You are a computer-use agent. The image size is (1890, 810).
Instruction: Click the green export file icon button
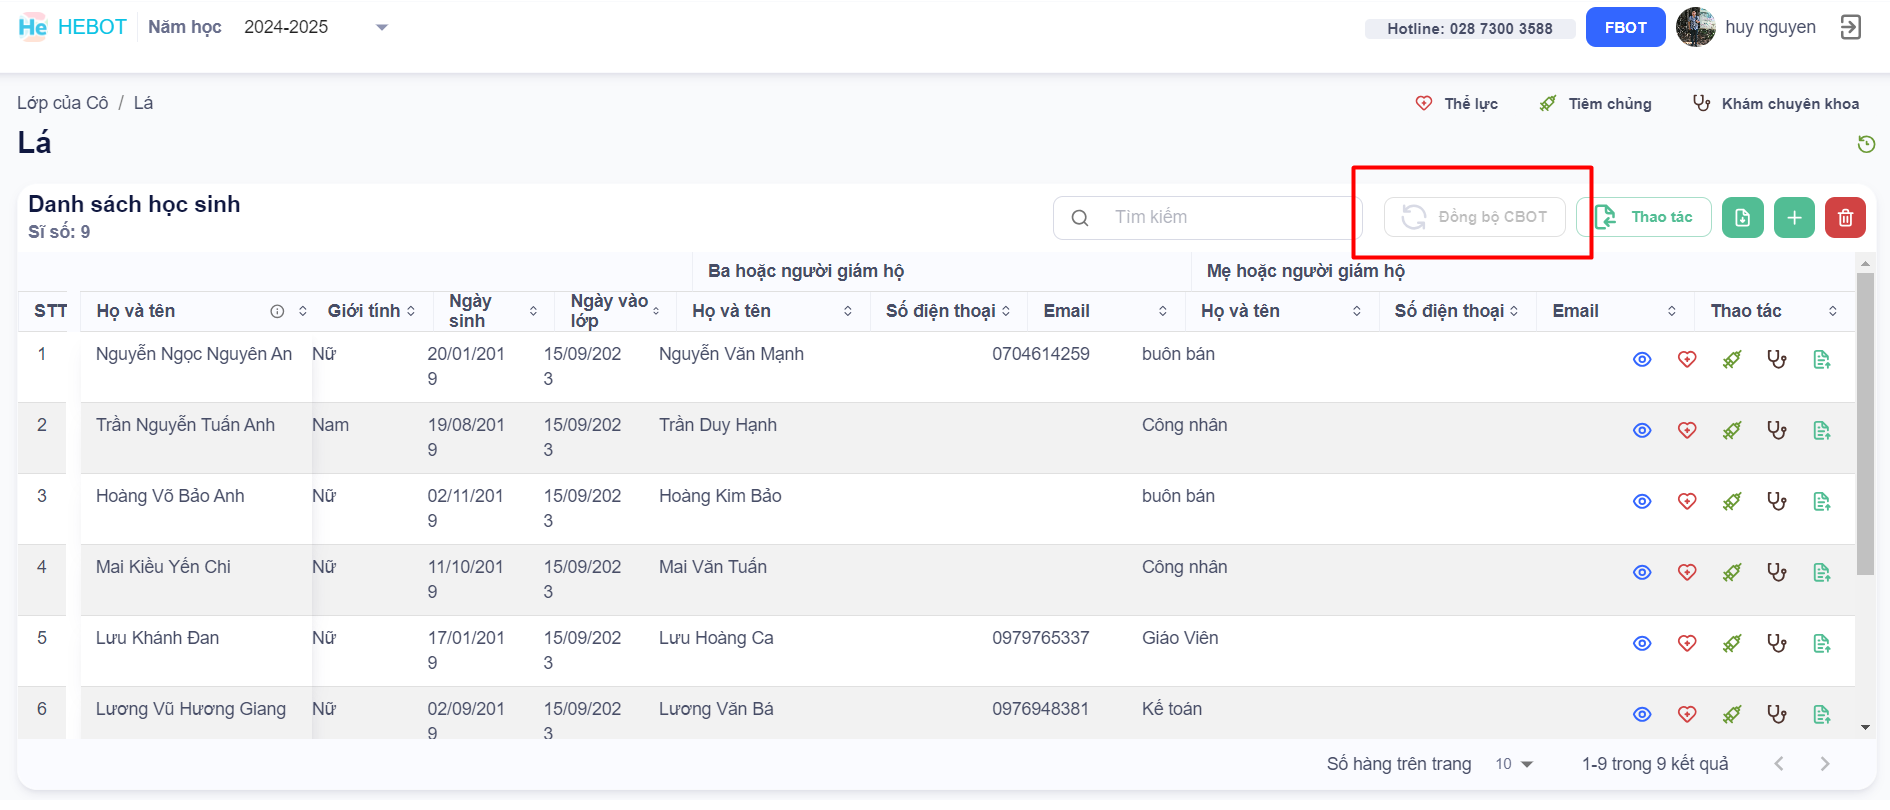click(1742, 218)
